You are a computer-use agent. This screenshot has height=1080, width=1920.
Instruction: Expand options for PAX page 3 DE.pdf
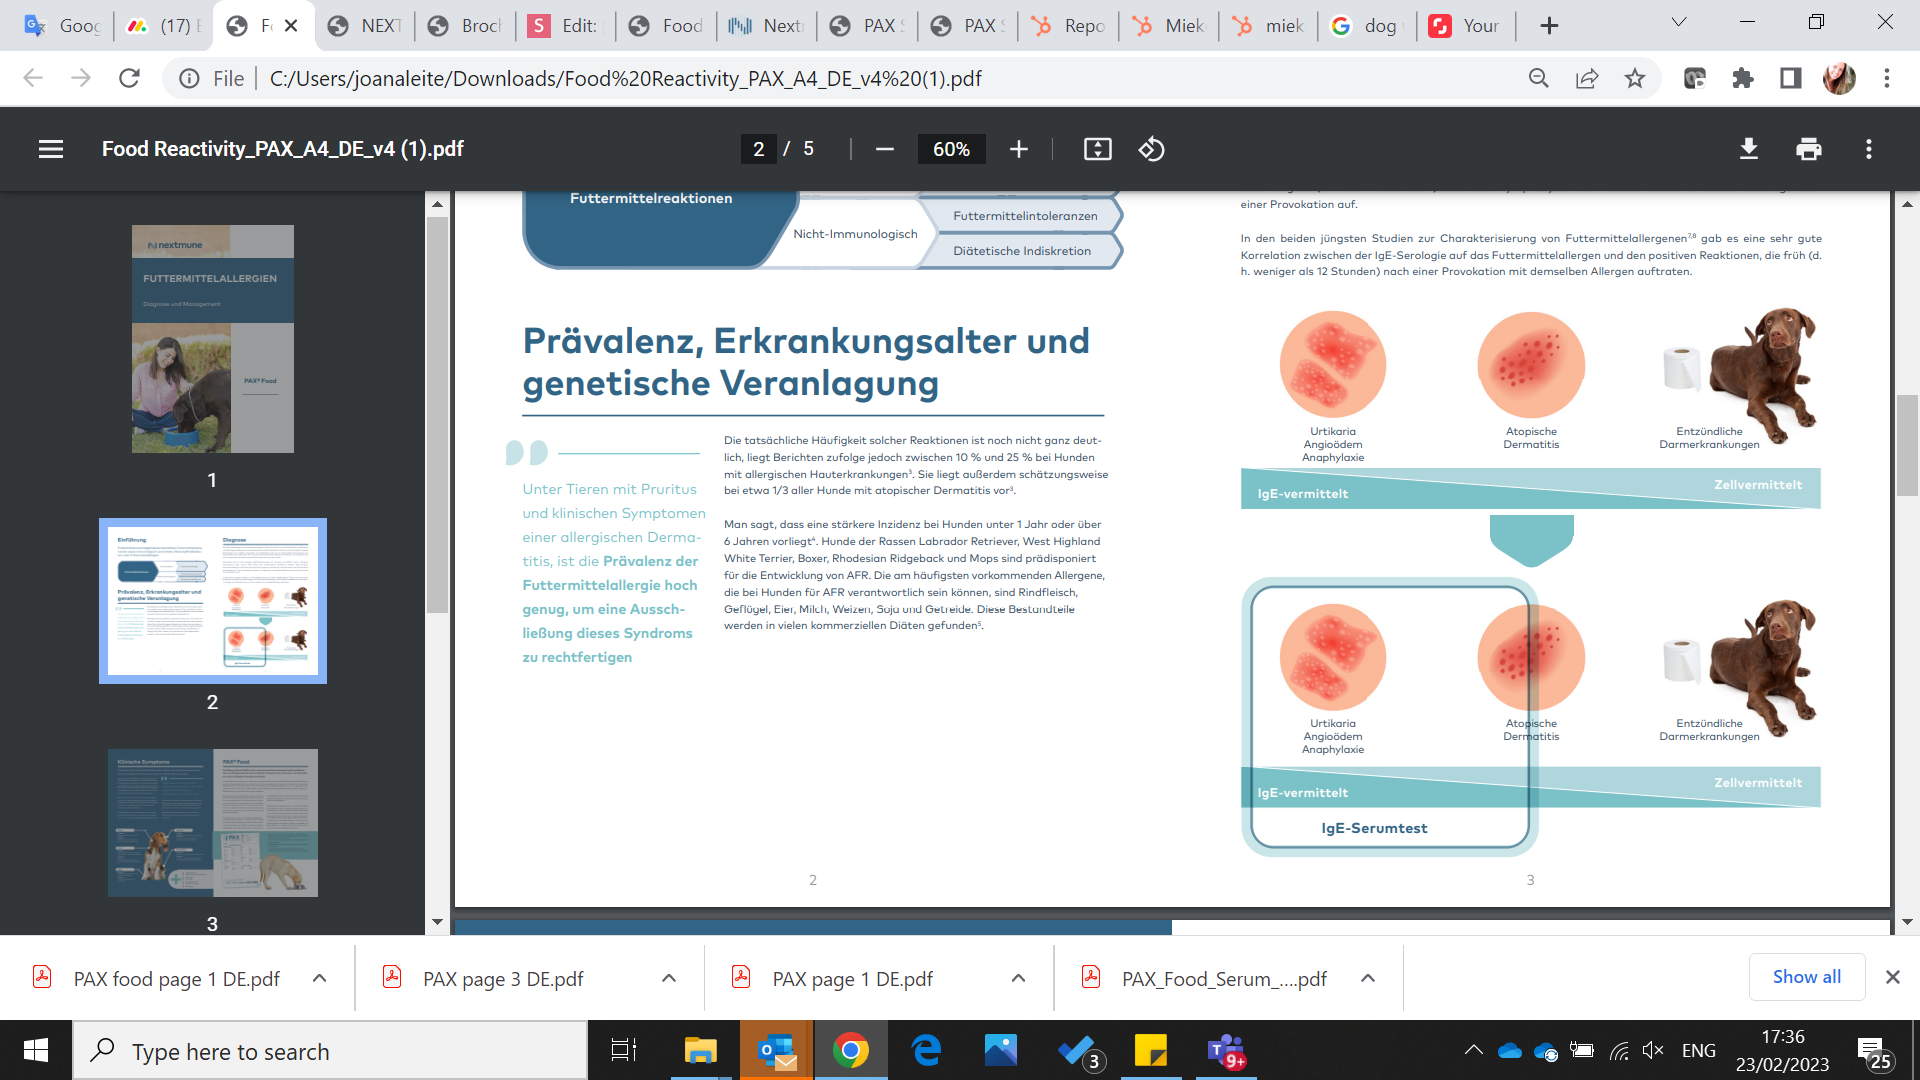coord(668,978)
